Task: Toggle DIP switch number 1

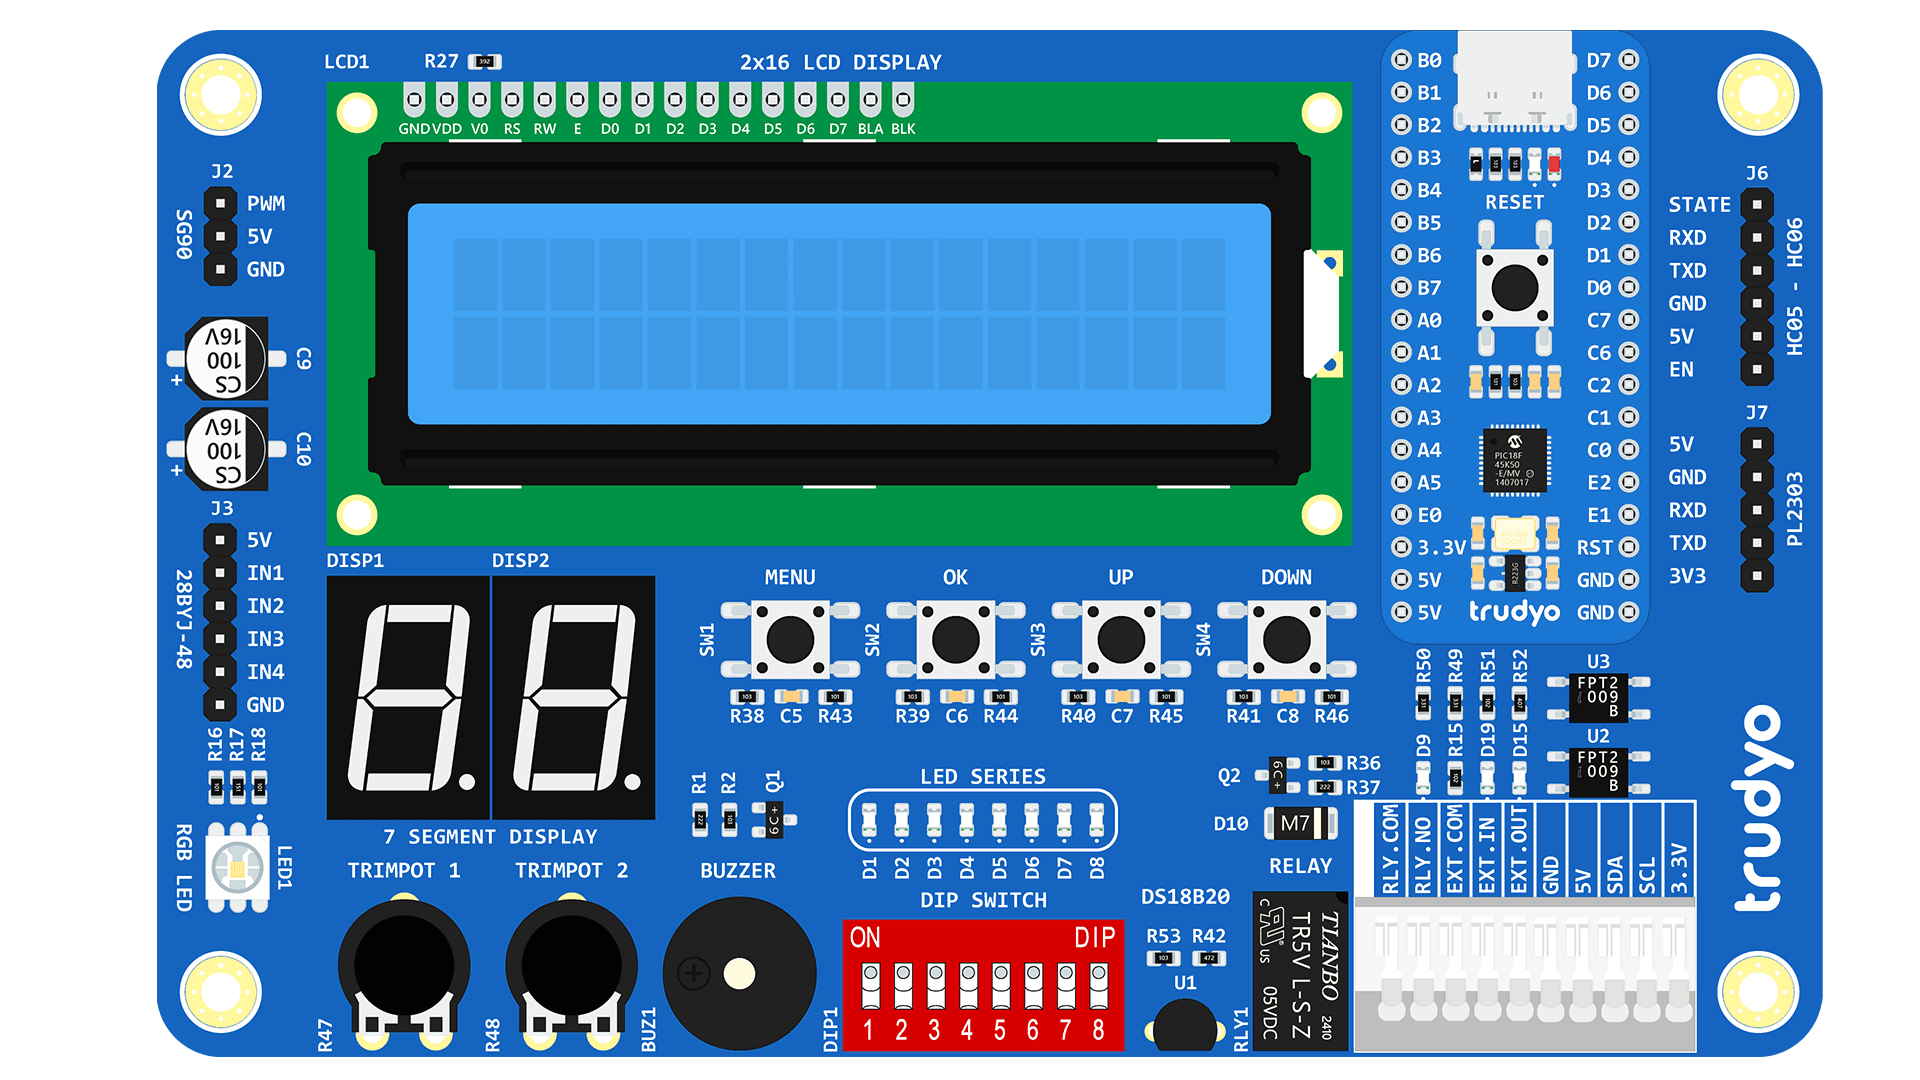Action: (870, 986)
